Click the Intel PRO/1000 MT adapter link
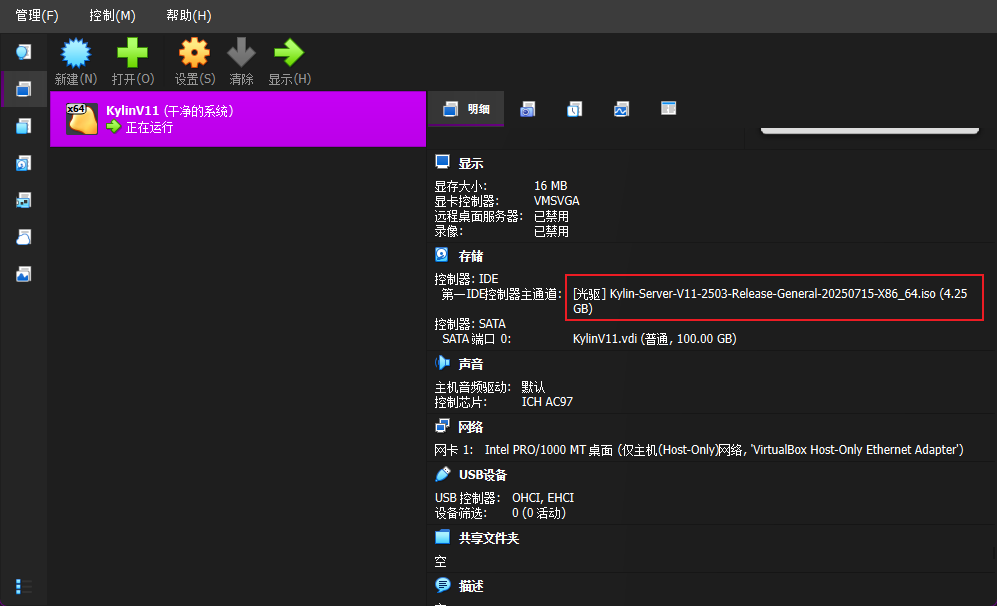Screen dimensions: 997x606 (x=724, y=450)
